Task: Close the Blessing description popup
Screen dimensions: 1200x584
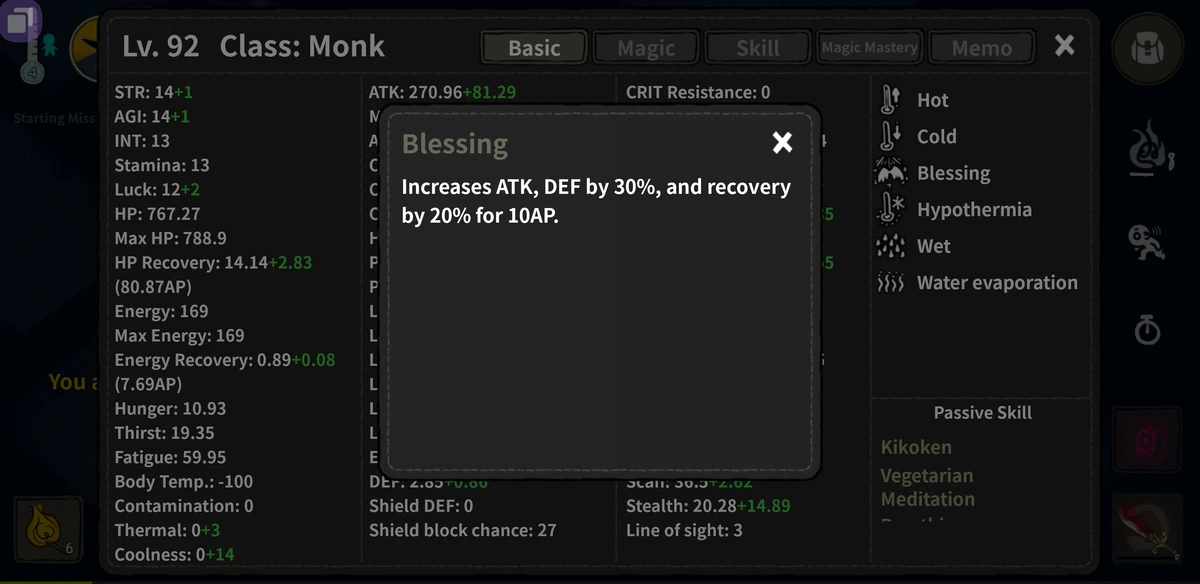Action: click(x=782, y=142)
